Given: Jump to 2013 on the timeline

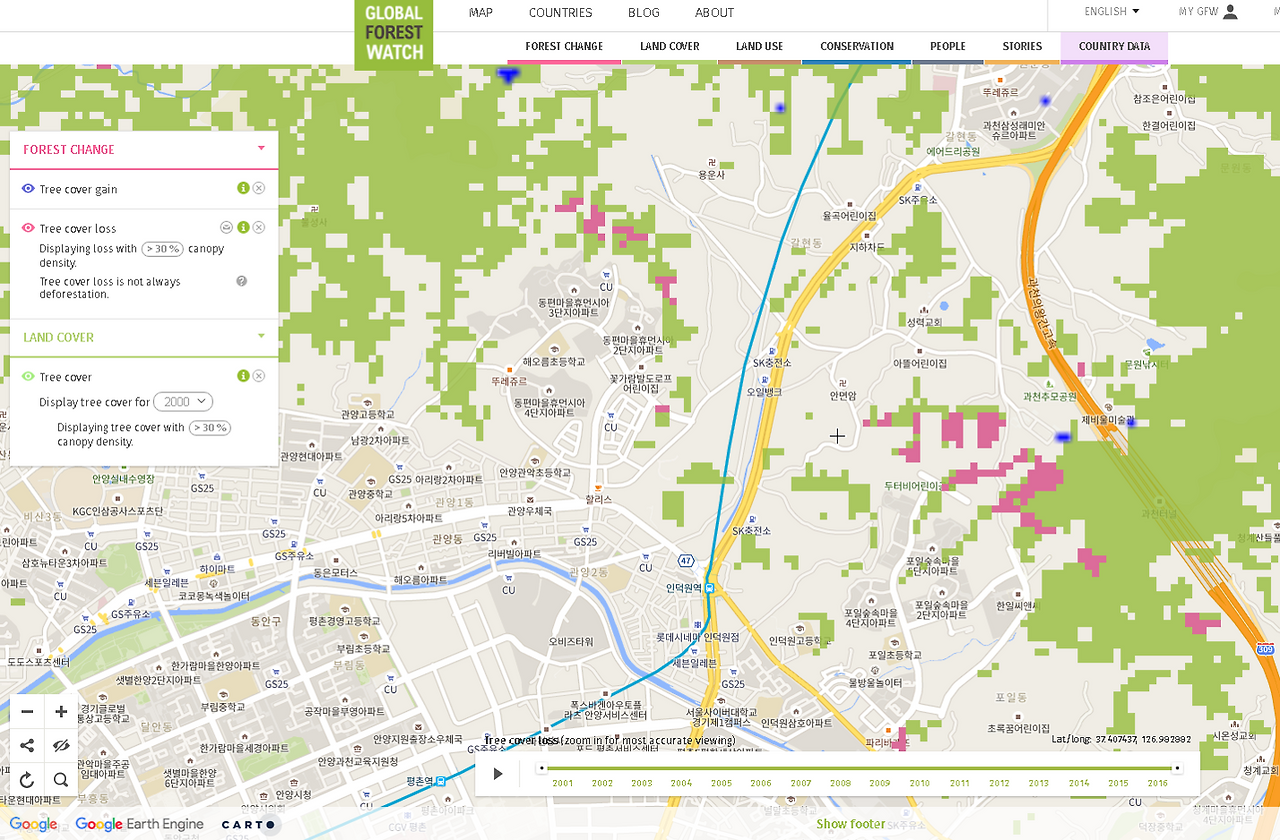Looking at the screenshot, I should [1039, 783].
